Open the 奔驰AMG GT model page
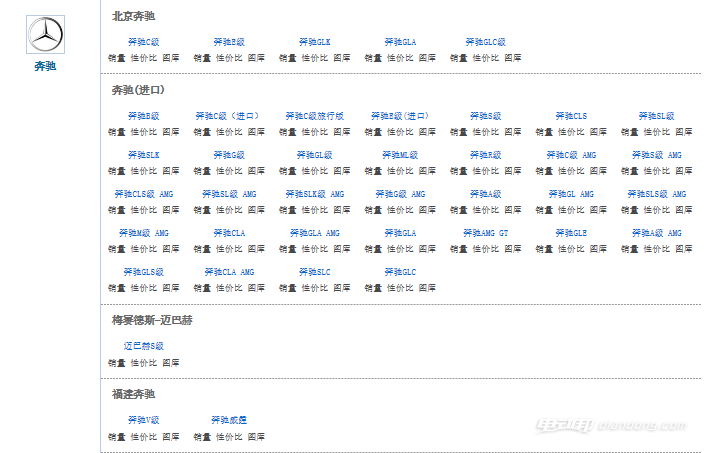Screen dimensions: 704x453 point(485,233)
